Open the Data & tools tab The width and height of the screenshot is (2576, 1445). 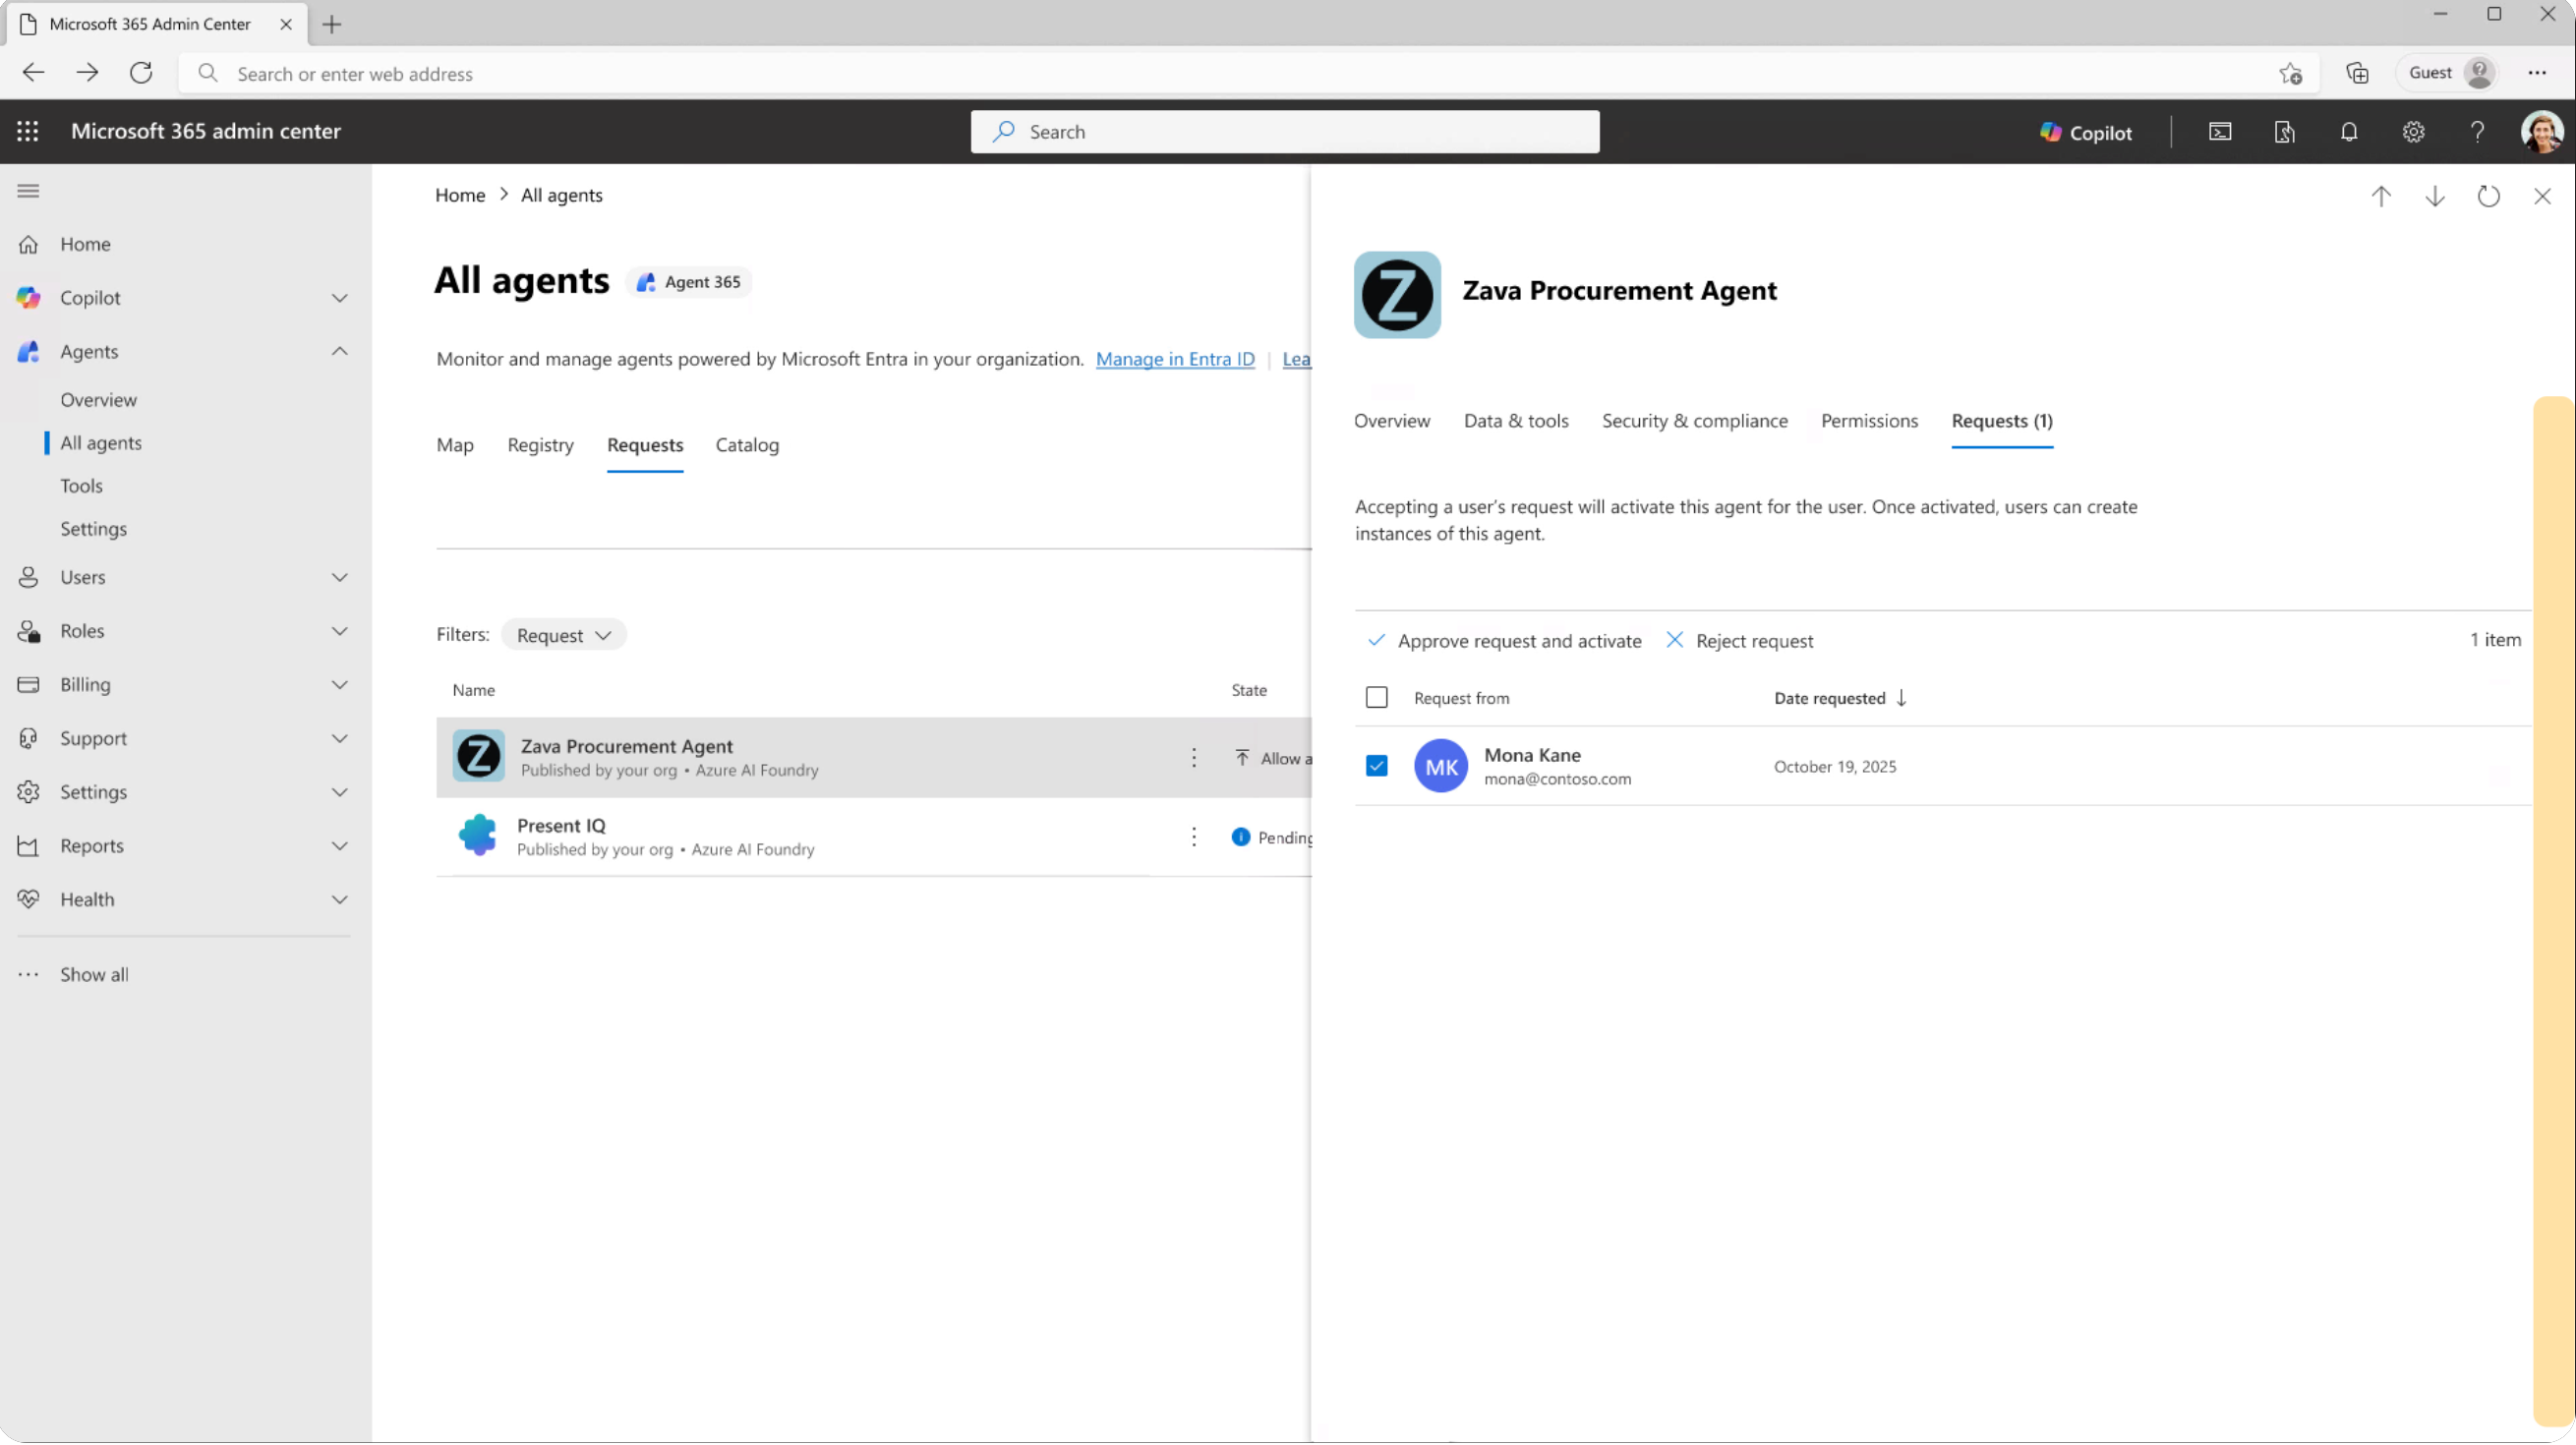click(1516, 421)
